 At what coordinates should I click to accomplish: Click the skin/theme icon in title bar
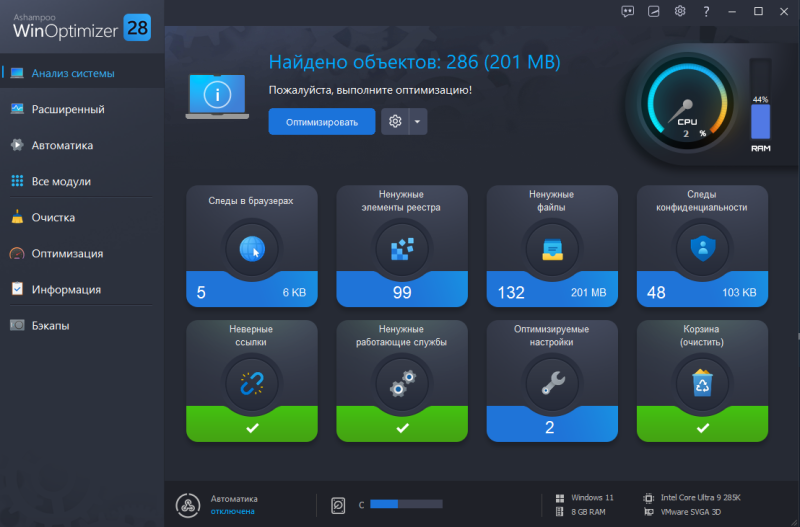[x=654, y=11]
